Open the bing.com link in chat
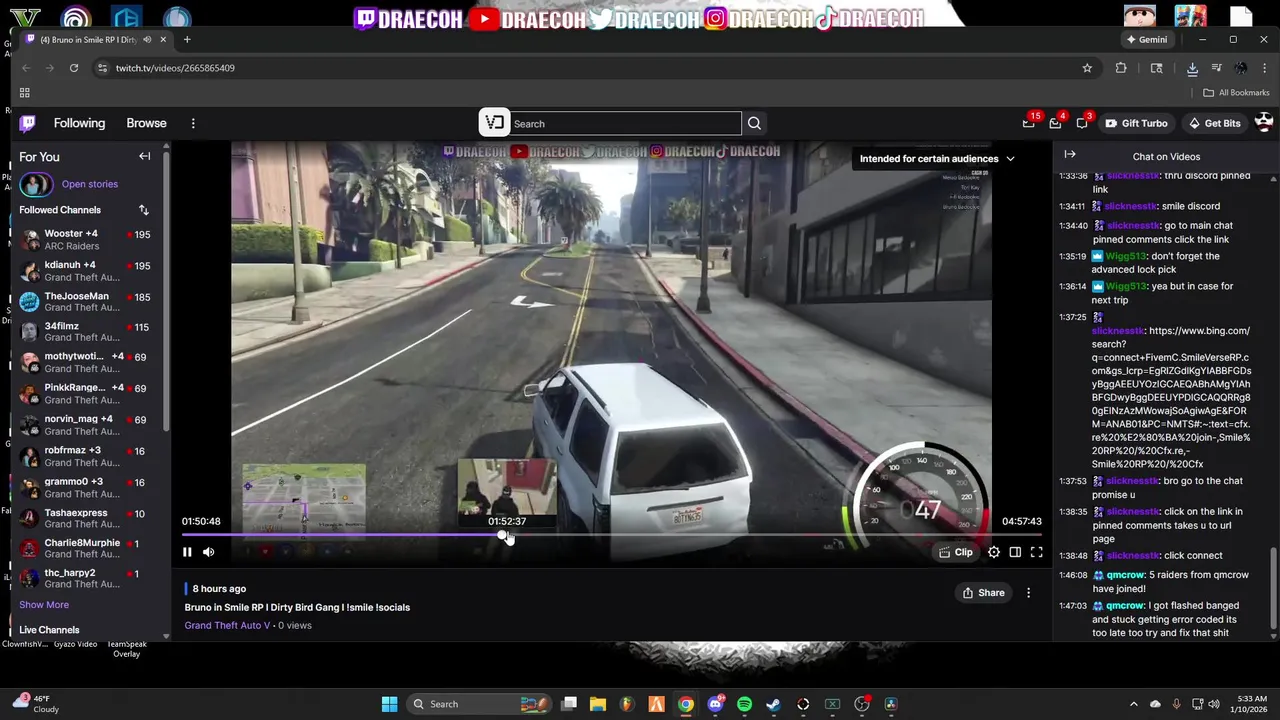The image size is (1280, 720). click(1171, 397)
